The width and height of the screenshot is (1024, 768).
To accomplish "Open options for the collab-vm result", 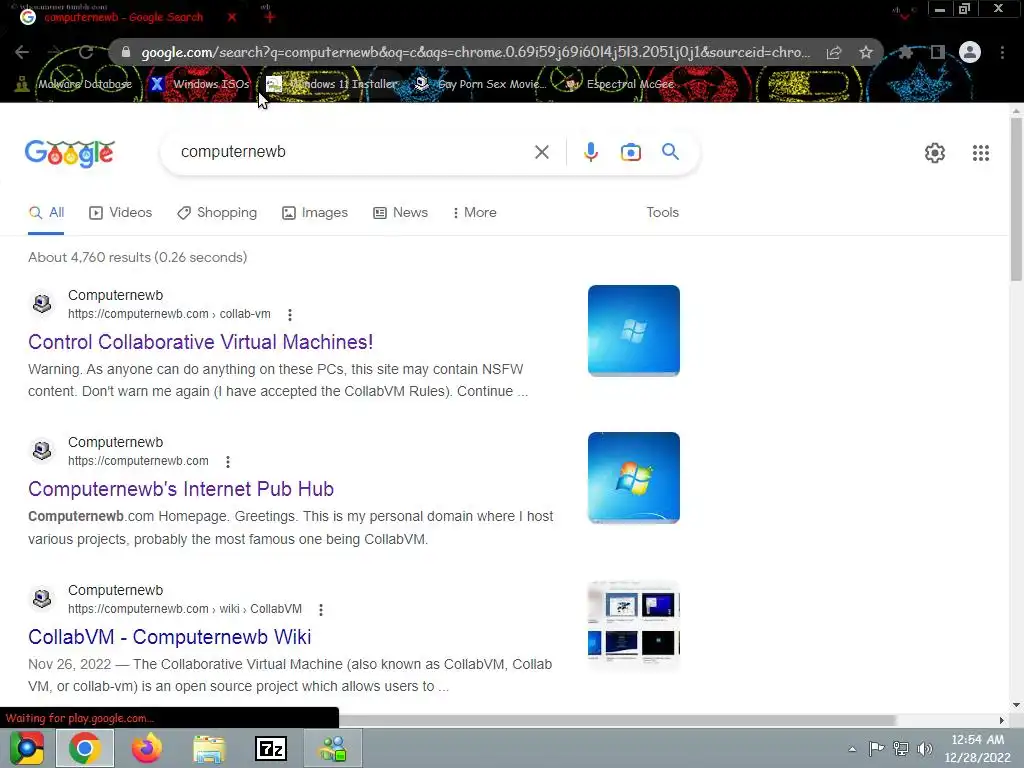I will 290,315.
